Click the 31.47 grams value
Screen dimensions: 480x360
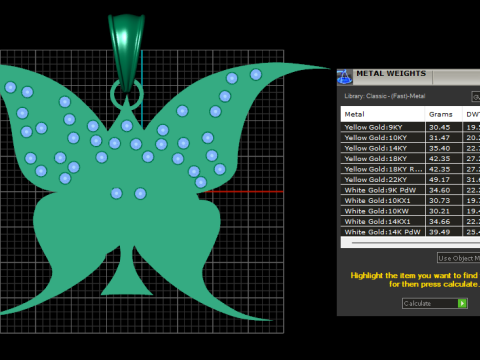point(440,138)
